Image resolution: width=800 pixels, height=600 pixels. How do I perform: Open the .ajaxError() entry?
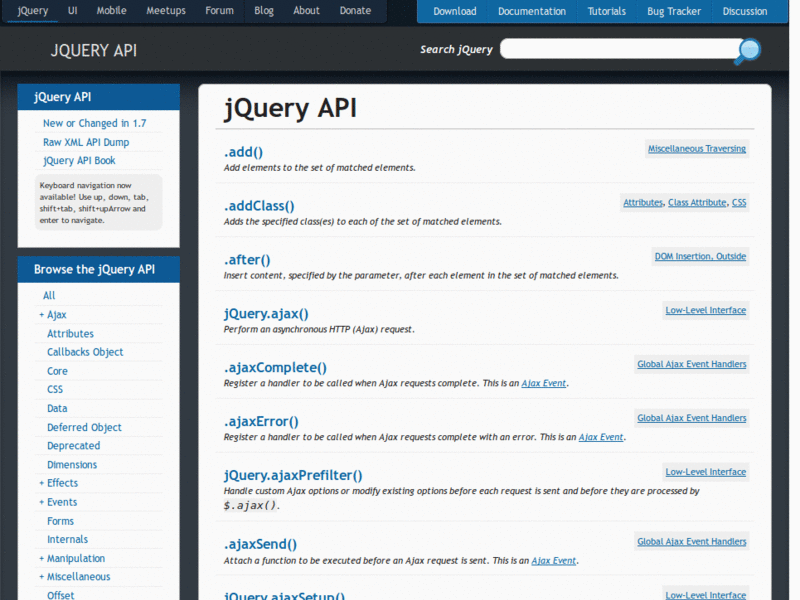point(261,422)
